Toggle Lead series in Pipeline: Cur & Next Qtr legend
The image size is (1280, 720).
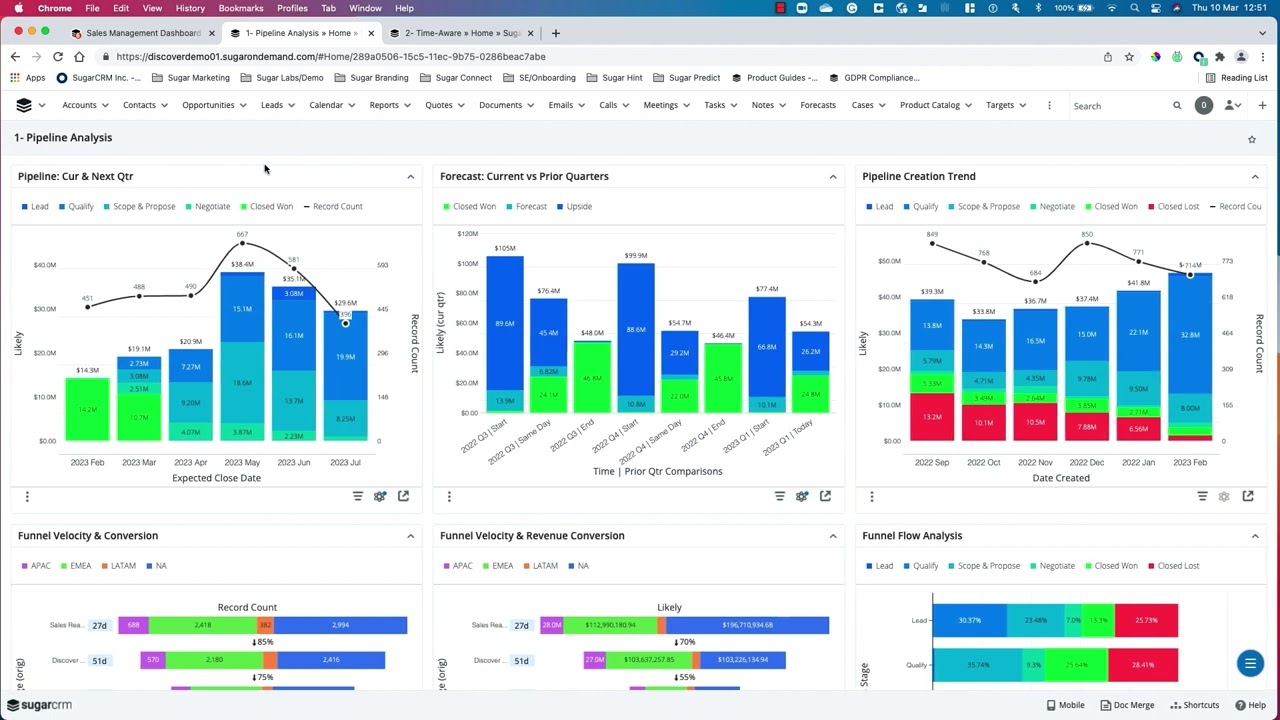pos(35,206)
